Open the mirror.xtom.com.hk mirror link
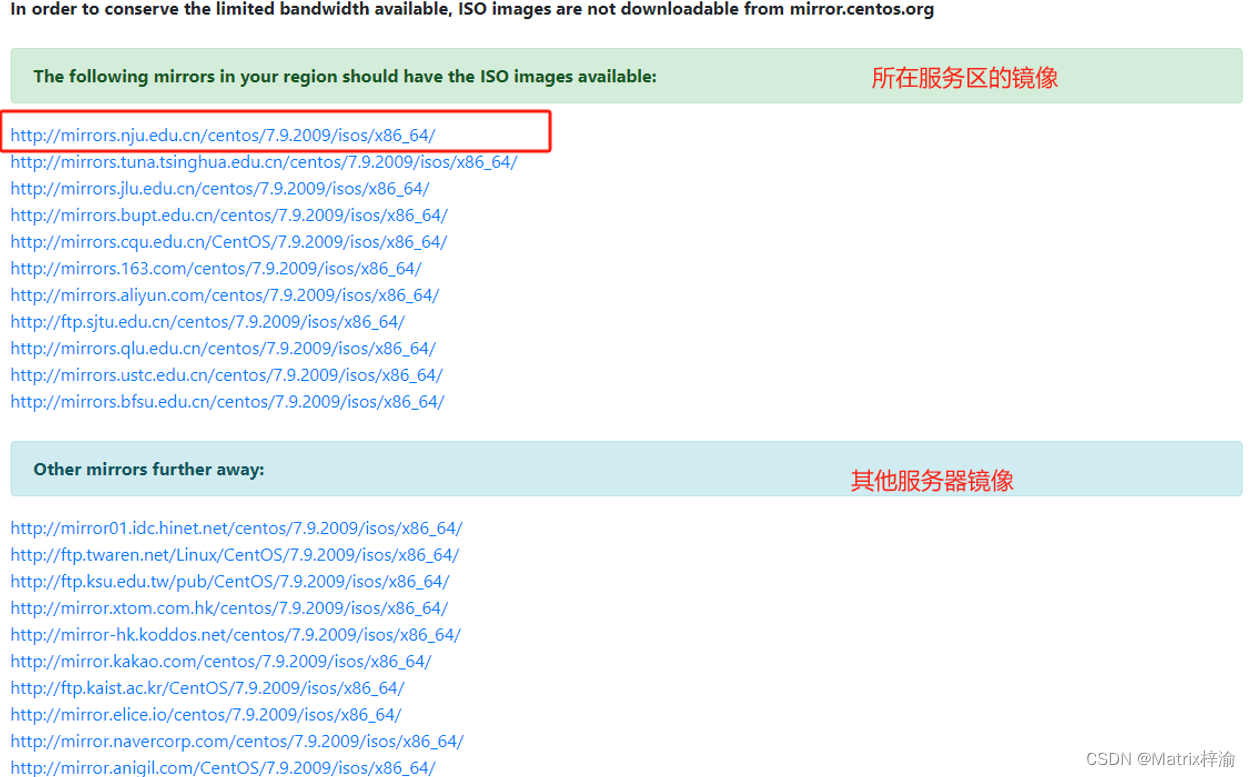1251x777 pixels. point(229,608)
